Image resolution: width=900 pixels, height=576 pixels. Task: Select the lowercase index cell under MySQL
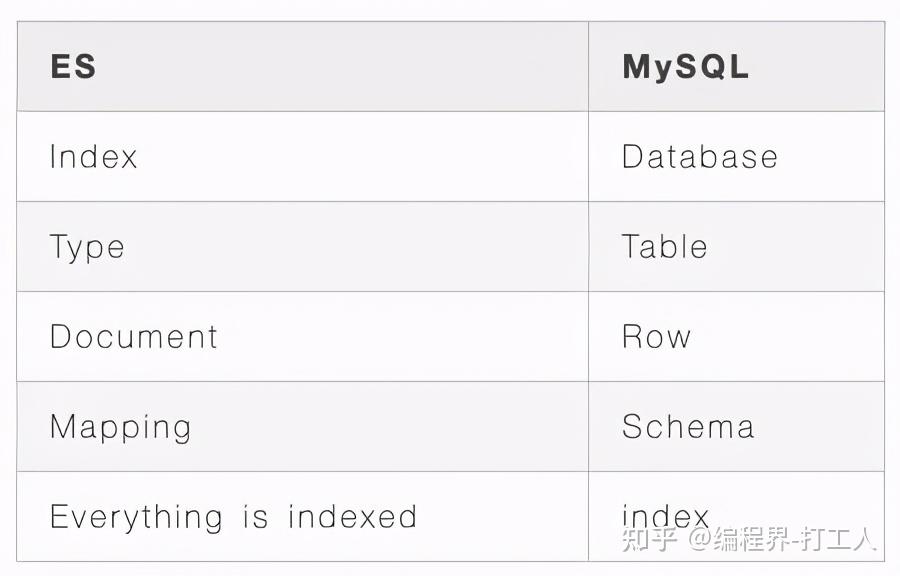pyautogui.click(x=665, y=515)
